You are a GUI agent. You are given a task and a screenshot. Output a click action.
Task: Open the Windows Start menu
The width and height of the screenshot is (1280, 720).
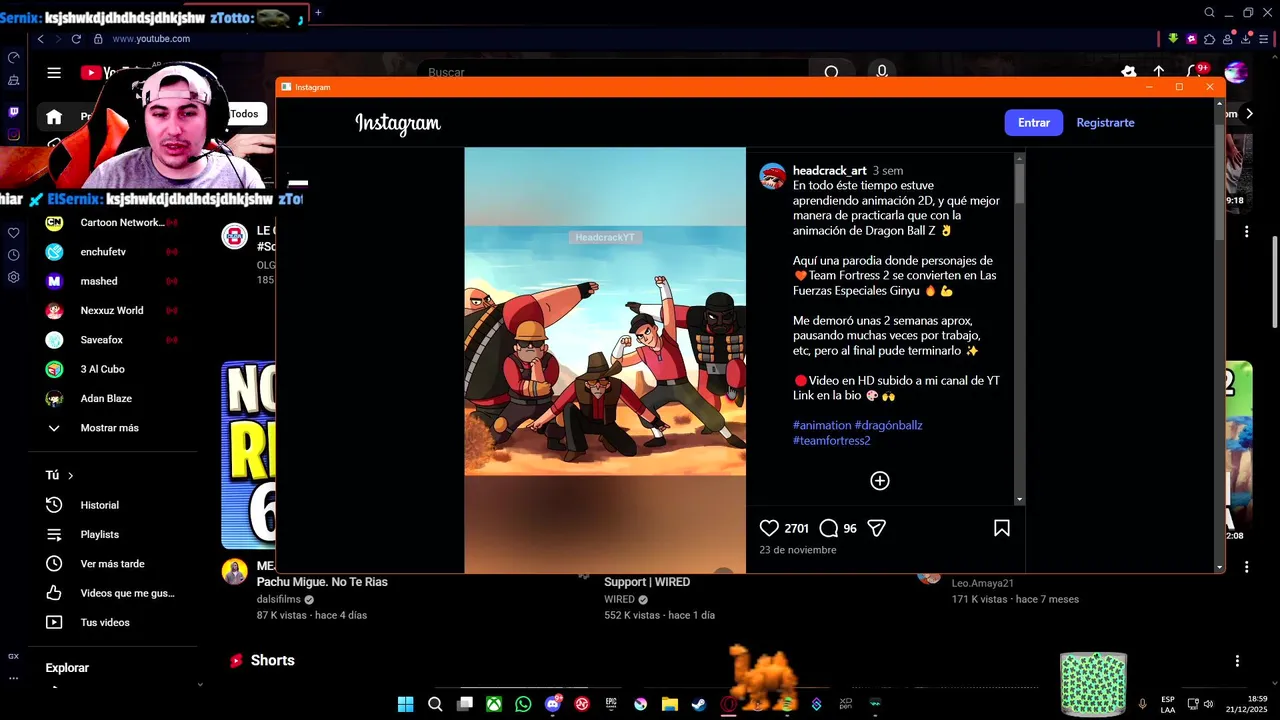tap(405, 704)
